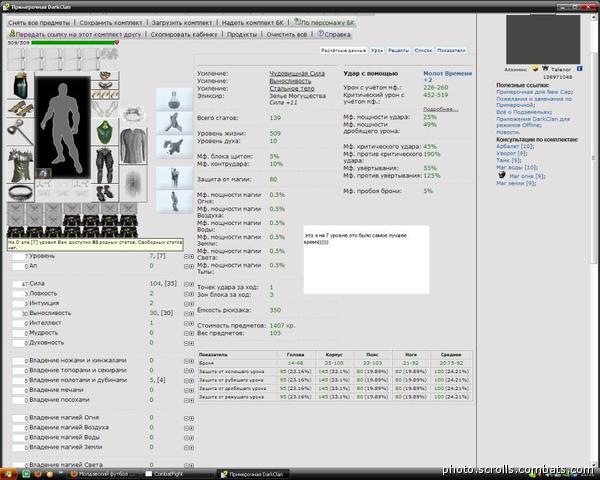Image resolution: width=600 pixels, height=480 pixels.
Task: Click Очистить всё
Action: click(287, 34)
